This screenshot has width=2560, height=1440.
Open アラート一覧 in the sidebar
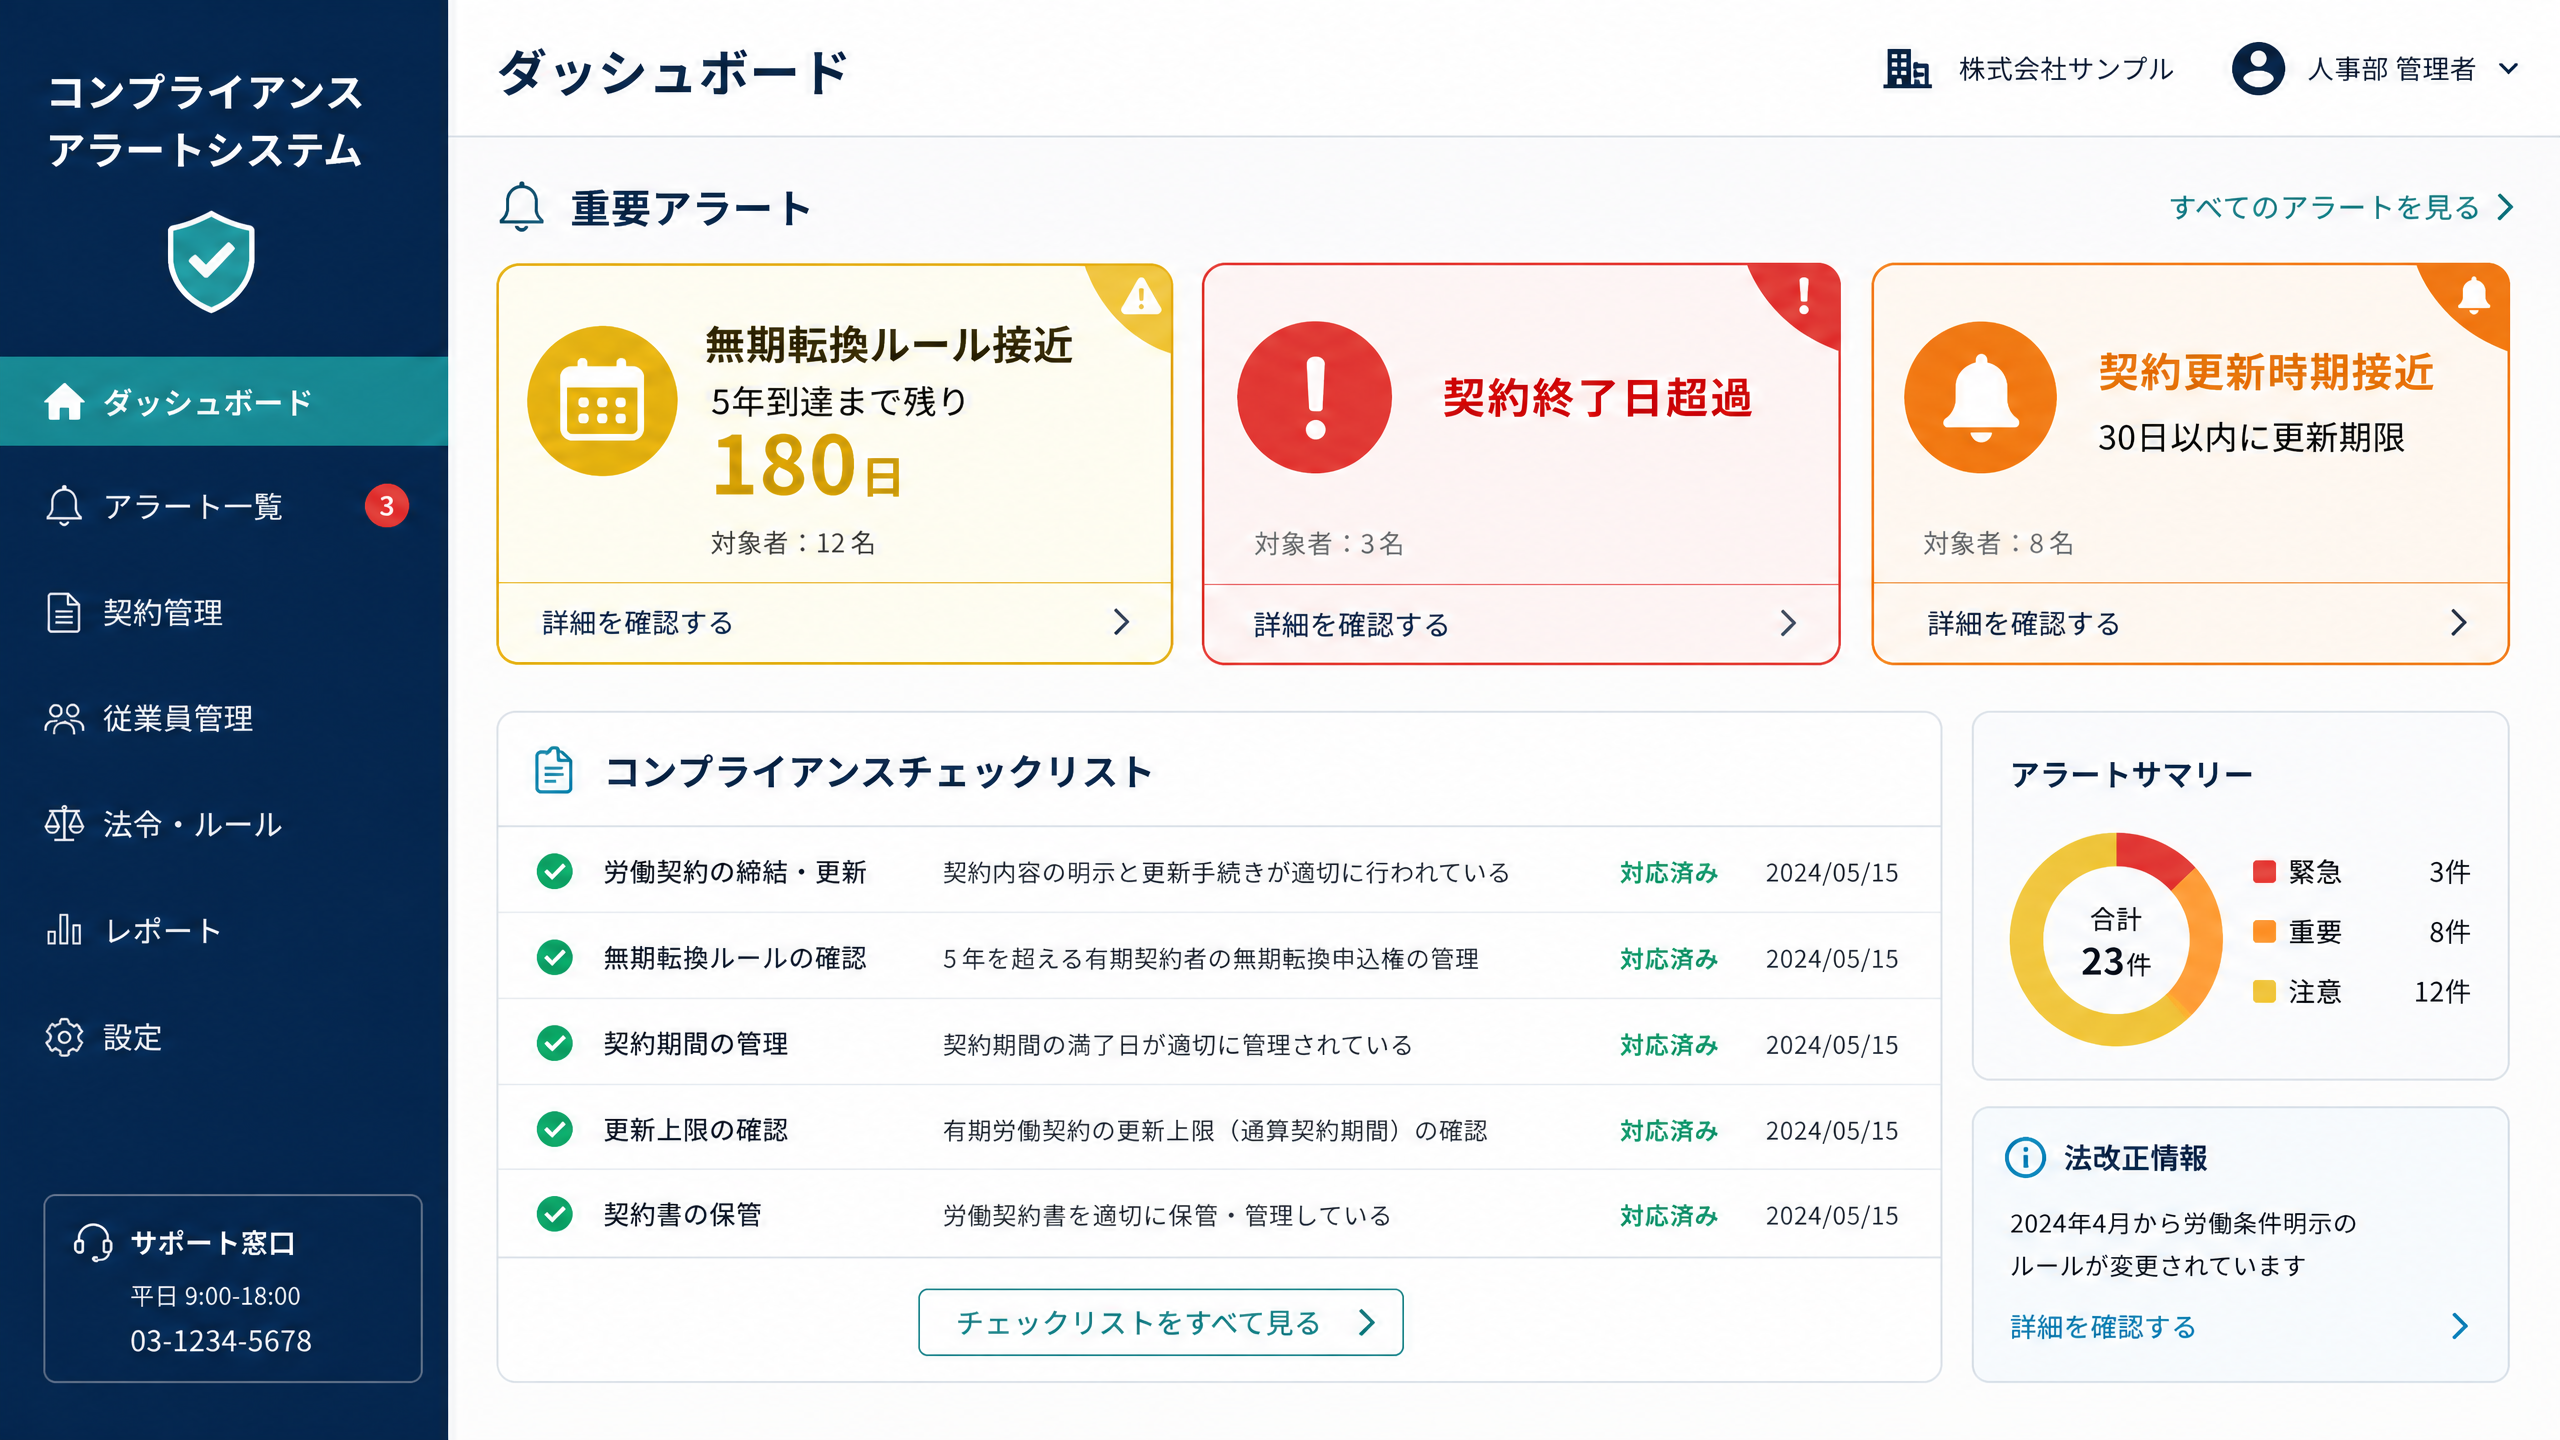click(224, 506)
